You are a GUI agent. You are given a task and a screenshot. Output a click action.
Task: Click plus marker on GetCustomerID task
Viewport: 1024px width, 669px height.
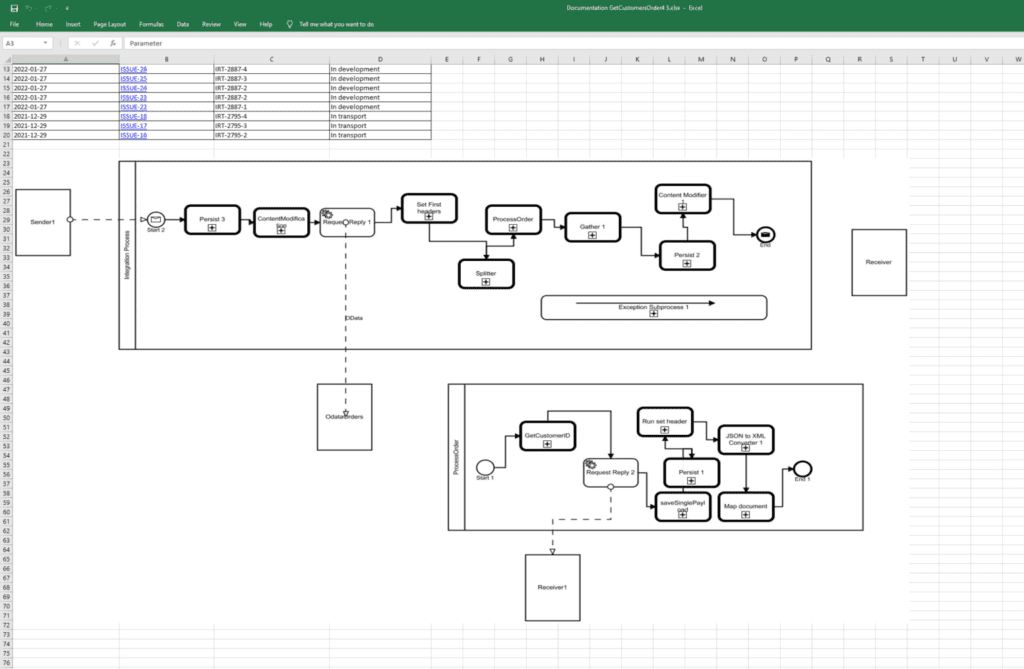click(547, 444)
